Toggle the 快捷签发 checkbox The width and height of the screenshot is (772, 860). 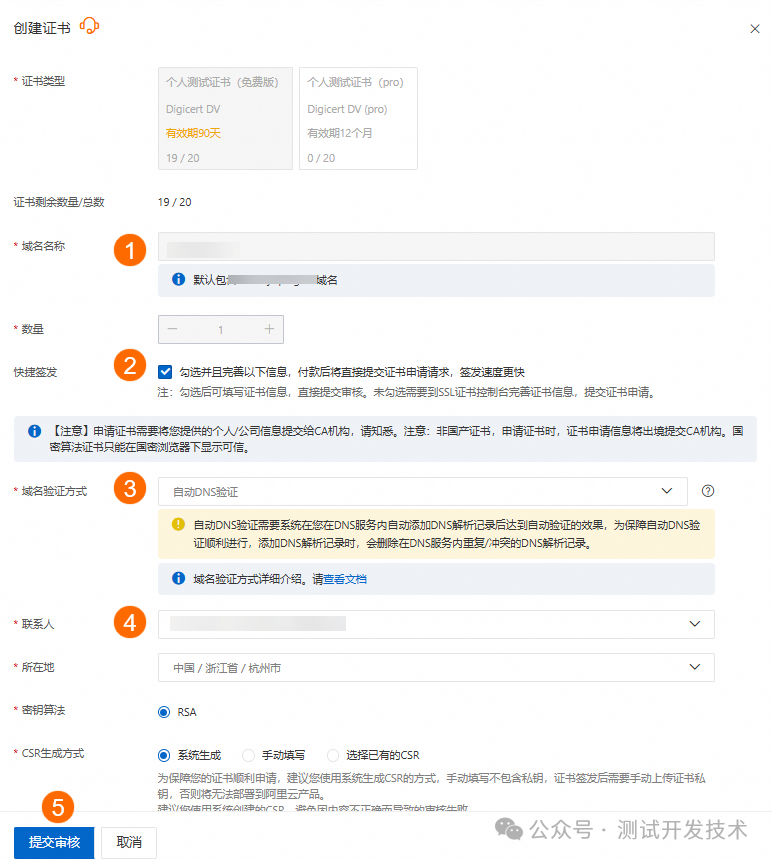(164, 372)
